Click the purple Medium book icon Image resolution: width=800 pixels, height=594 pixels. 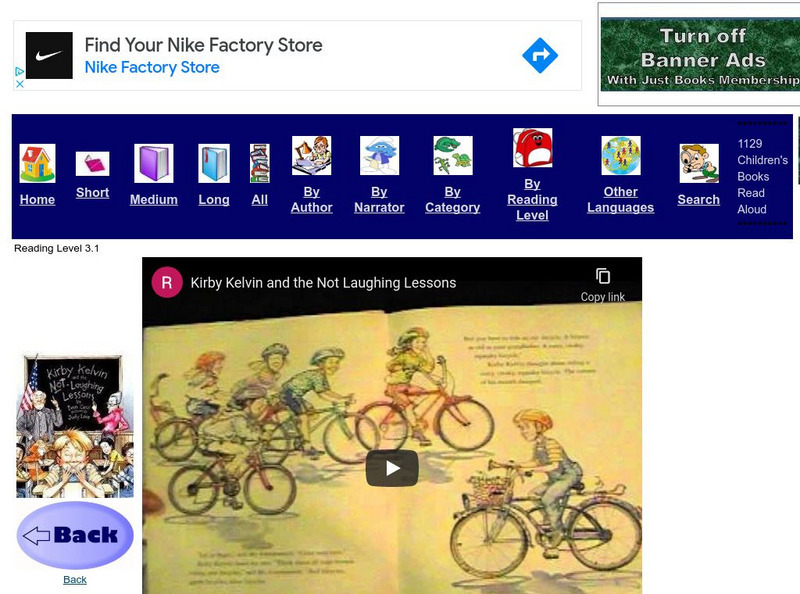tap(154, 164)
